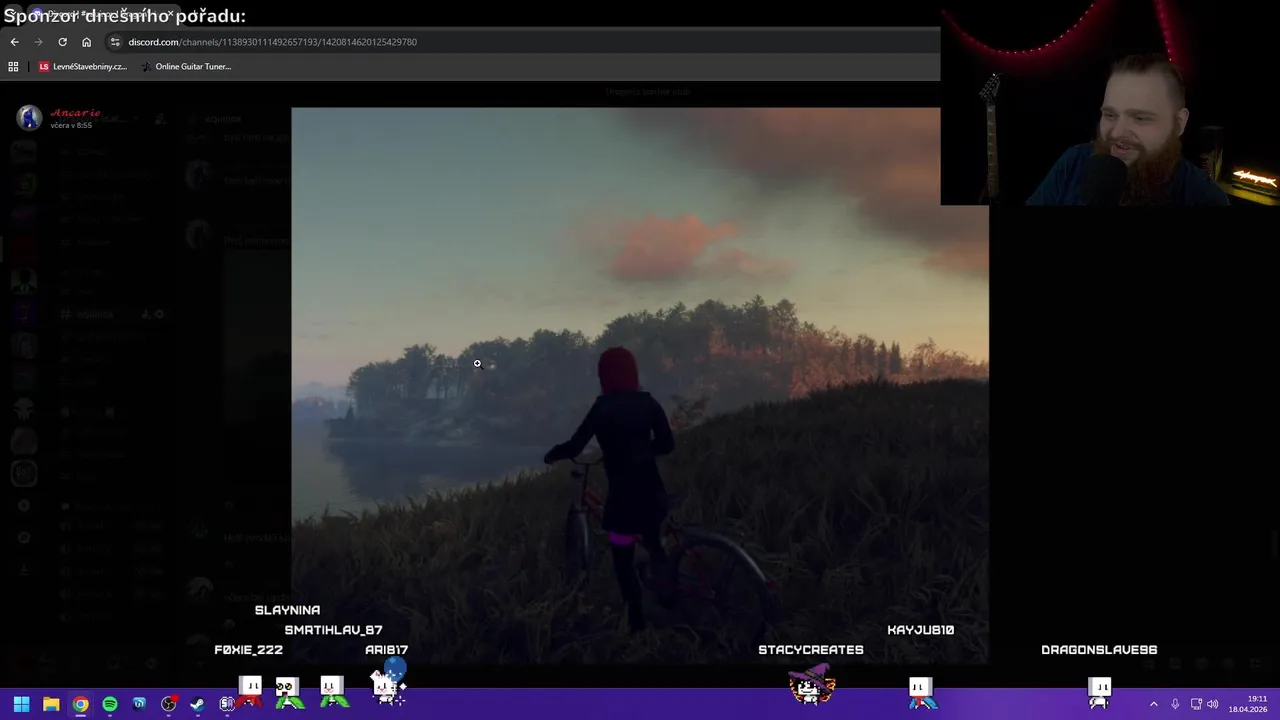Open the LevnéStavebniny.cz bookmark
Viewport: 1280px width, 720px height.
(x=83, y=66)
